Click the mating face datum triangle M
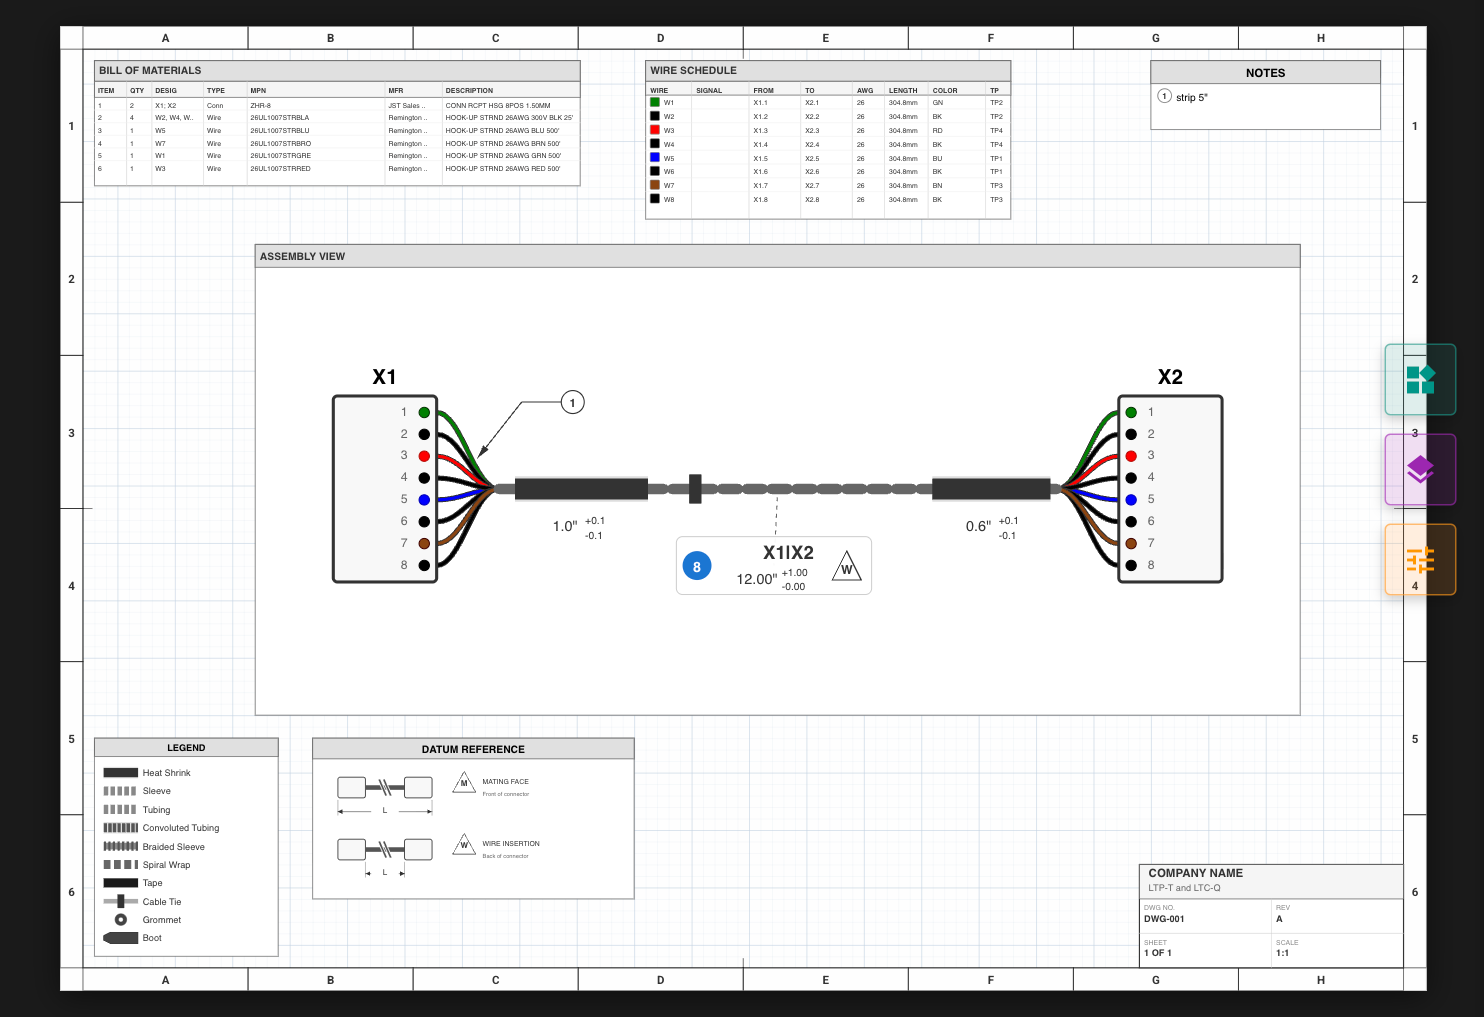Screen dimensions: 1484x1017 (x=463, y=783)
